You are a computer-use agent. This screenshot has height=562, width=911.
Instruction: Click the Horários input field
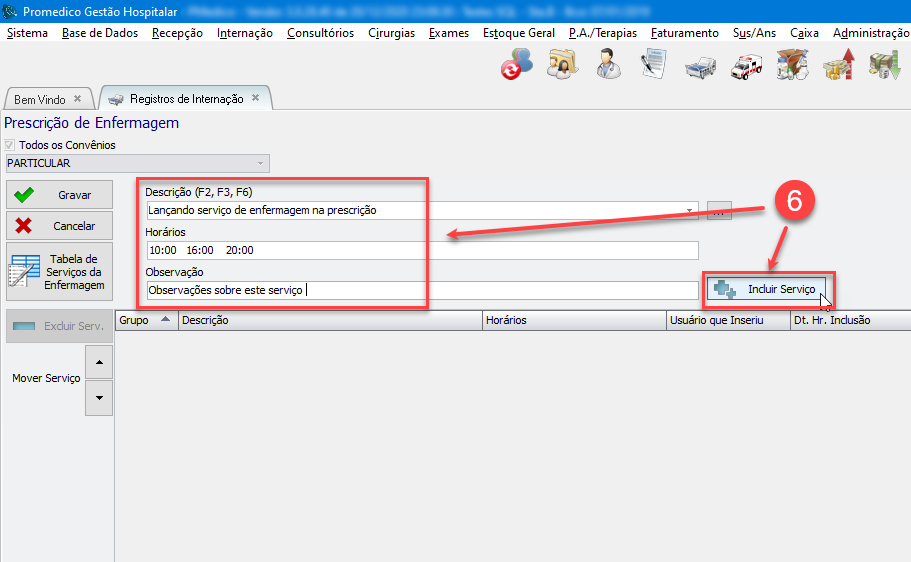(x=420, y=250)
